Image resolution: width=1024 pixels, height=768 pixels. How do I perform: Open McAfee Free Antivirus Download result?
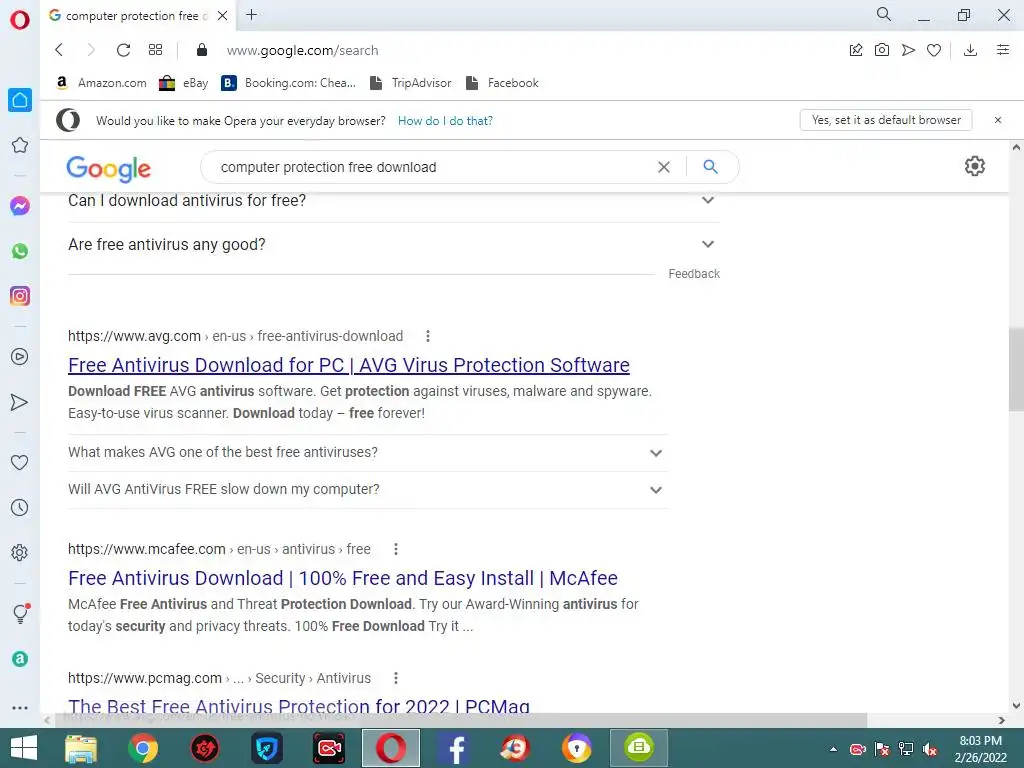point(343,579)
